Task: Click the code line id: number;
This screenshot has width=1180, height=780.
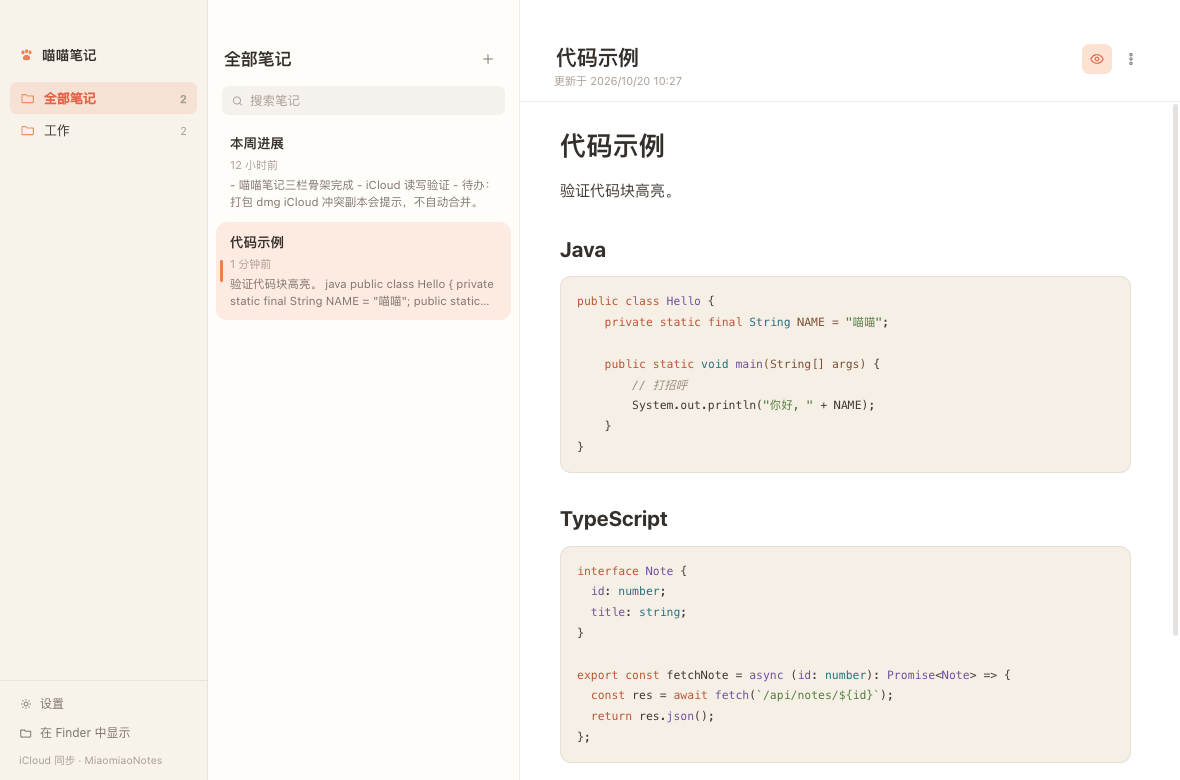Action: [628, 592]
